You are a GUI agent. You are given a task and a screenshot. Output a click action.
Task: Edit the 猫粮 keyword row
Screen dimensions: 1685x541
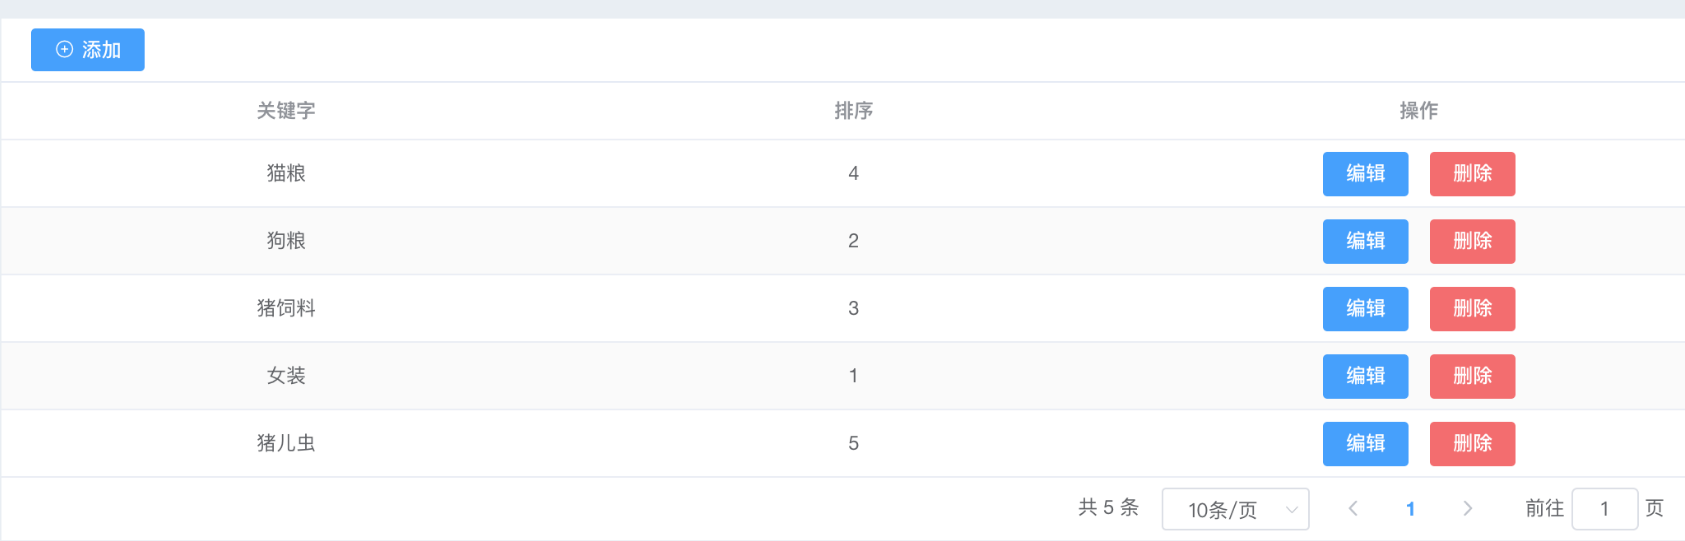point(1365,174)
